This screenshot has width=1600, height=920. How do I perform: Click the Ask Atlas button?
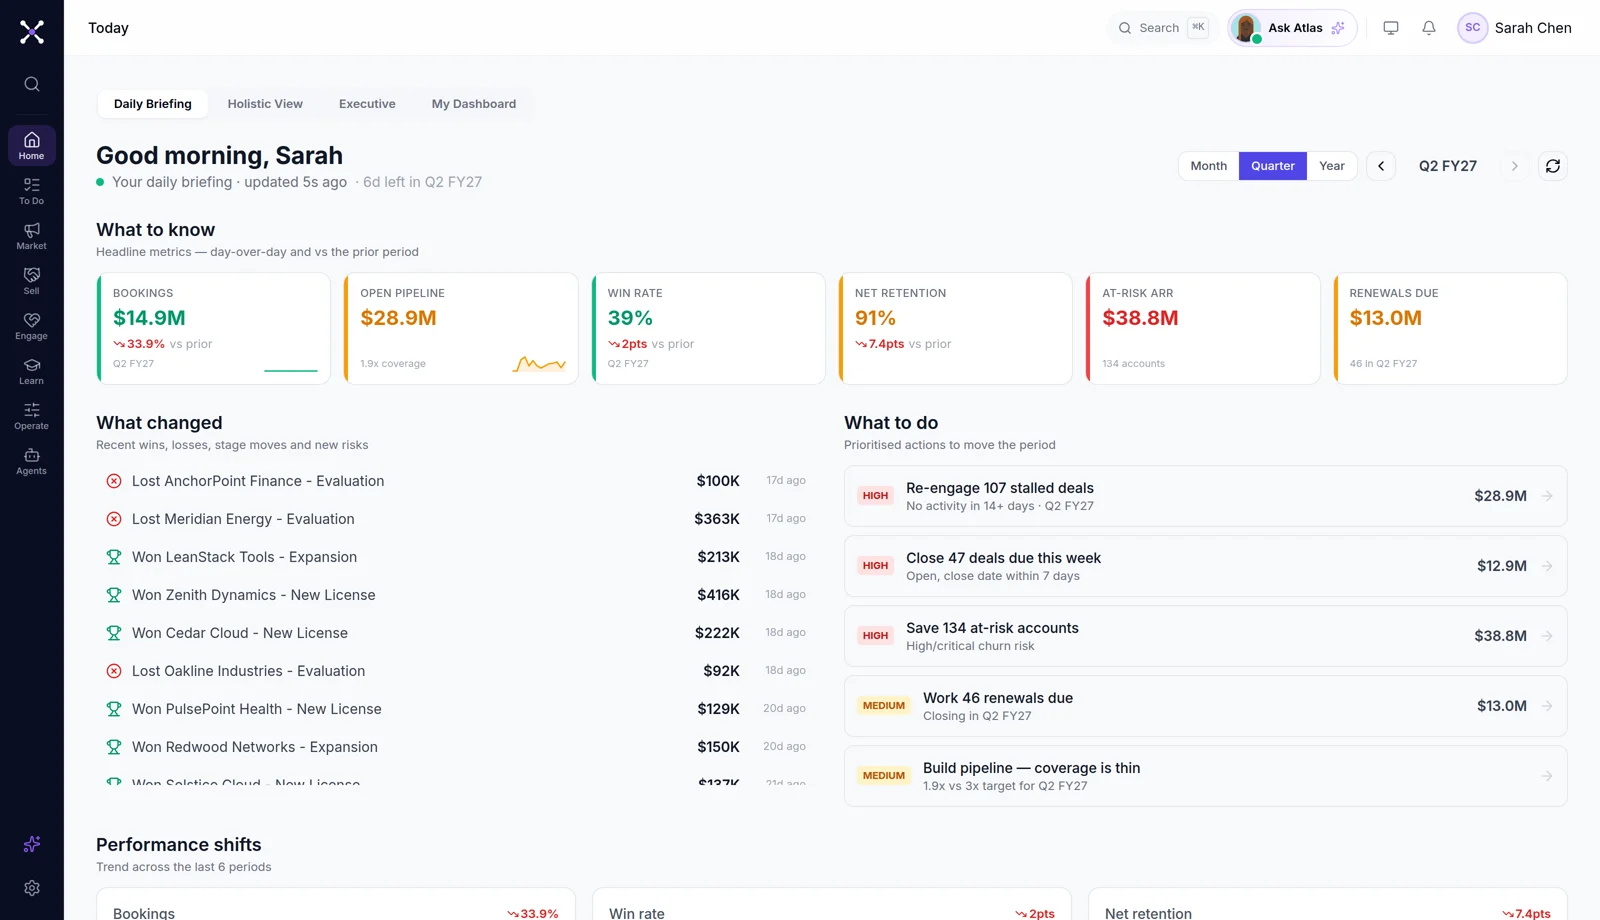1292,28
